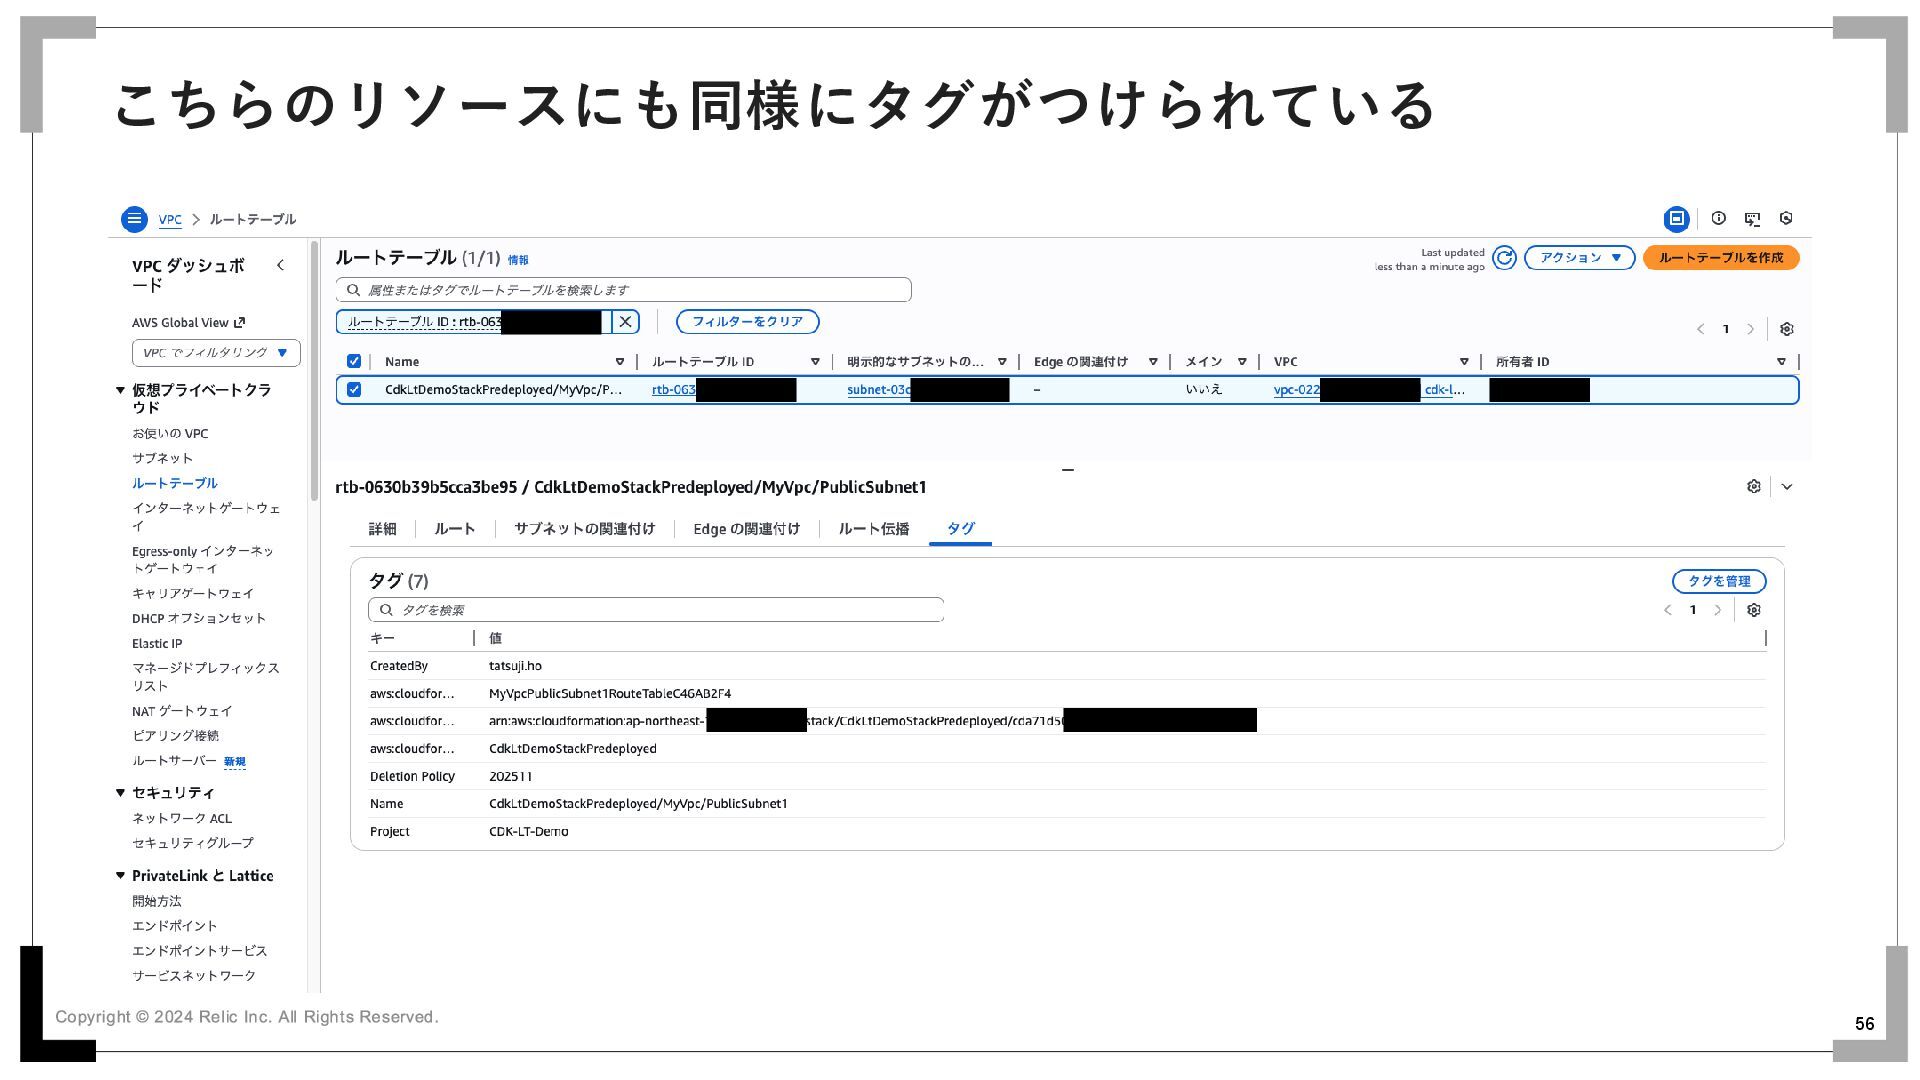Click the info circle icon in header

tap(1718, 218)
